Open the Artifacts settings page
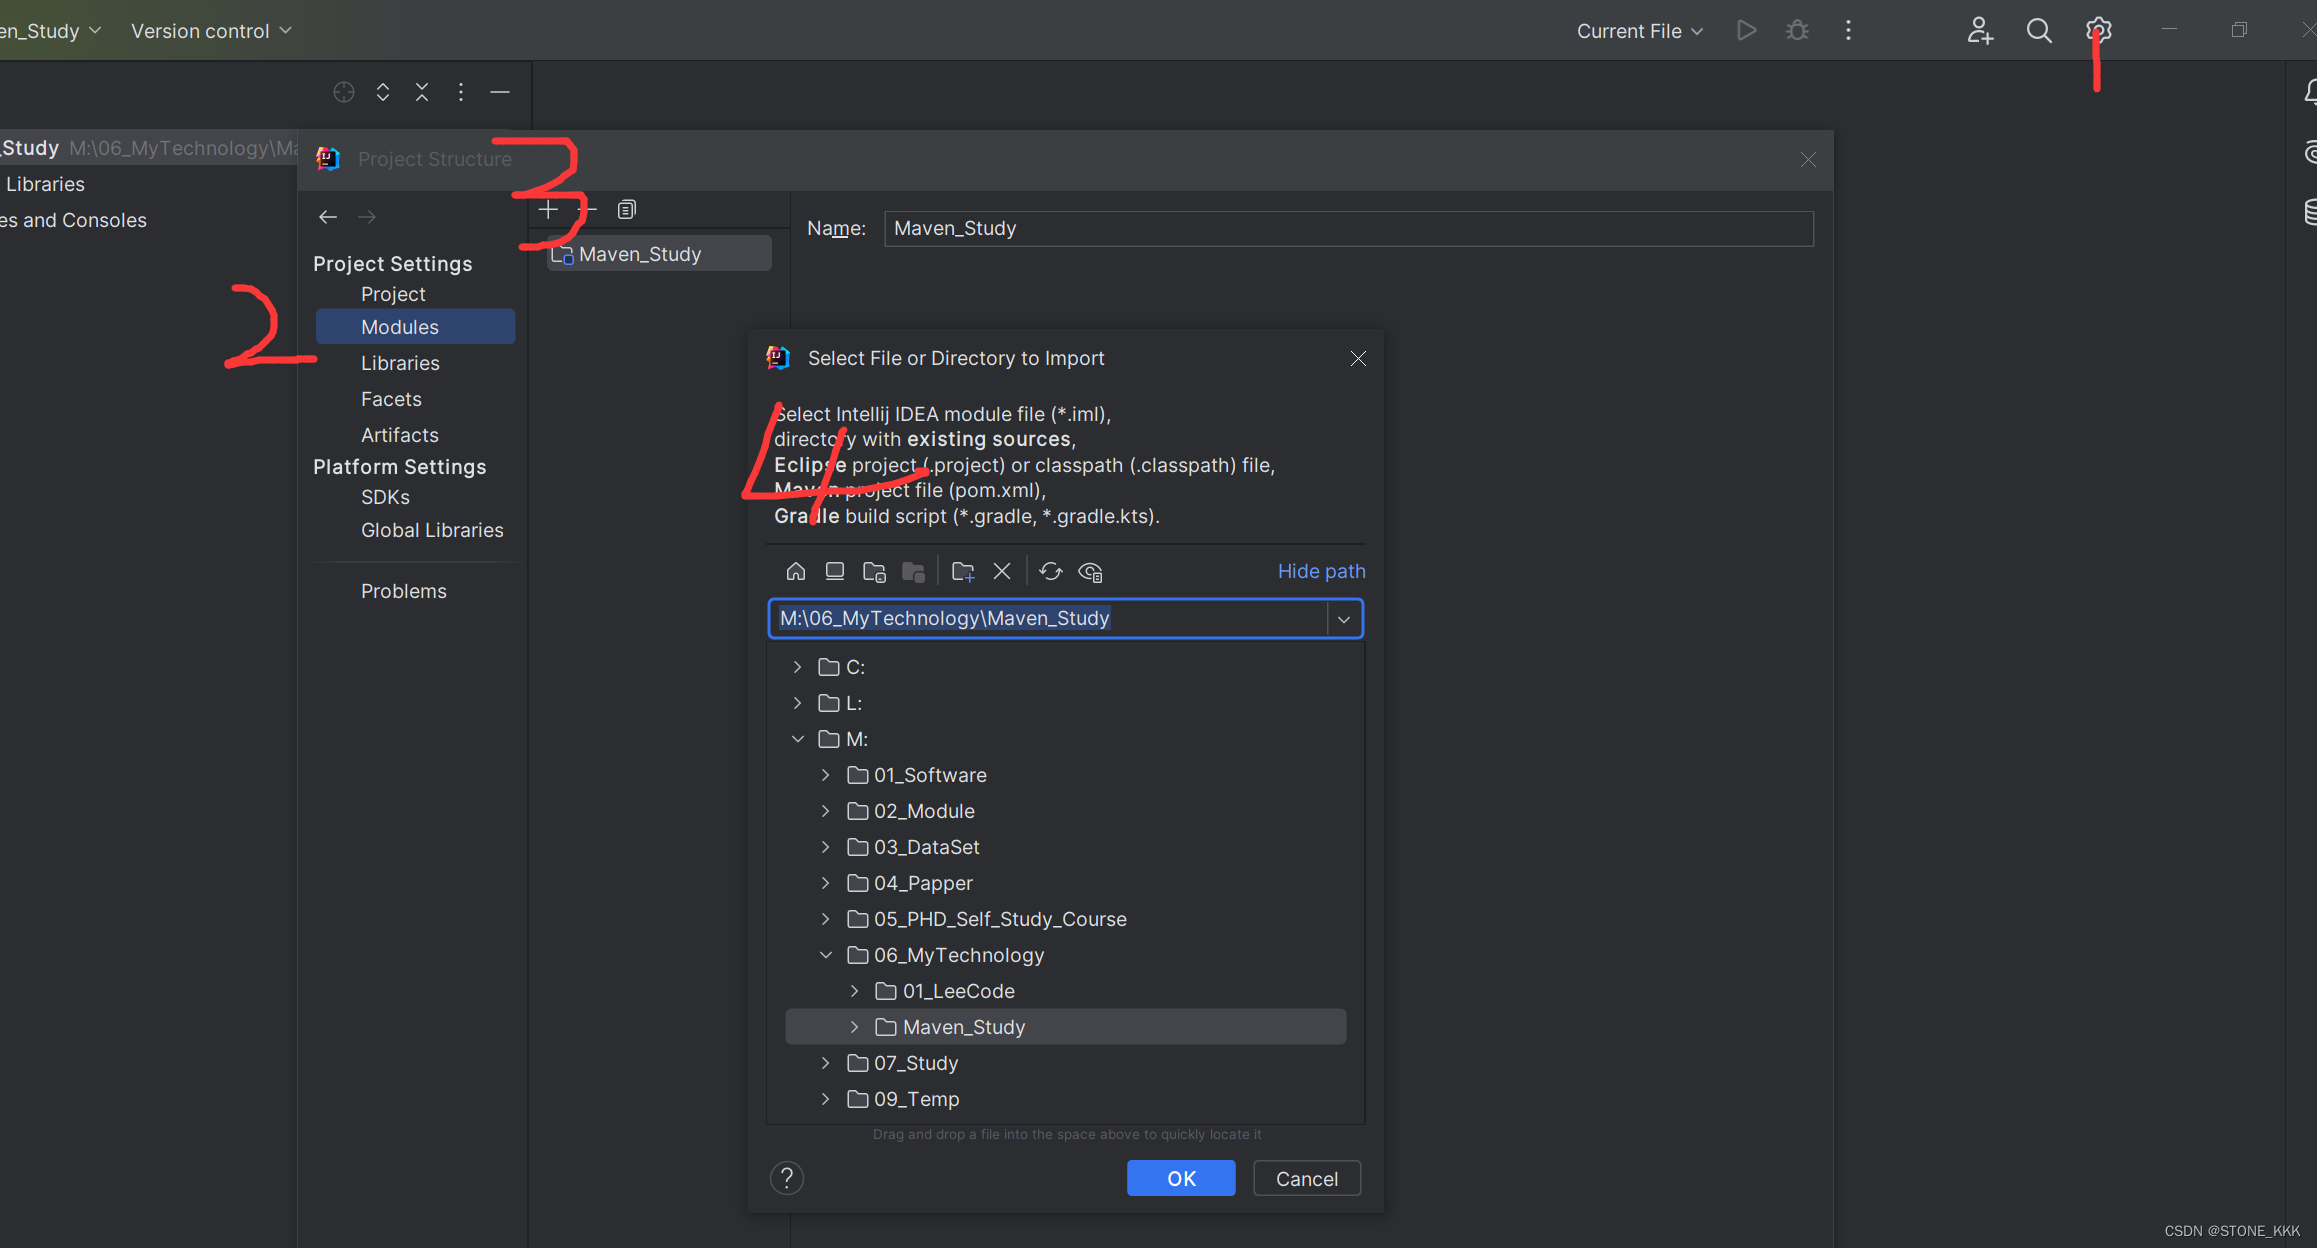The width and height of the screenshot is (2317, 1248). pos(399,435)
